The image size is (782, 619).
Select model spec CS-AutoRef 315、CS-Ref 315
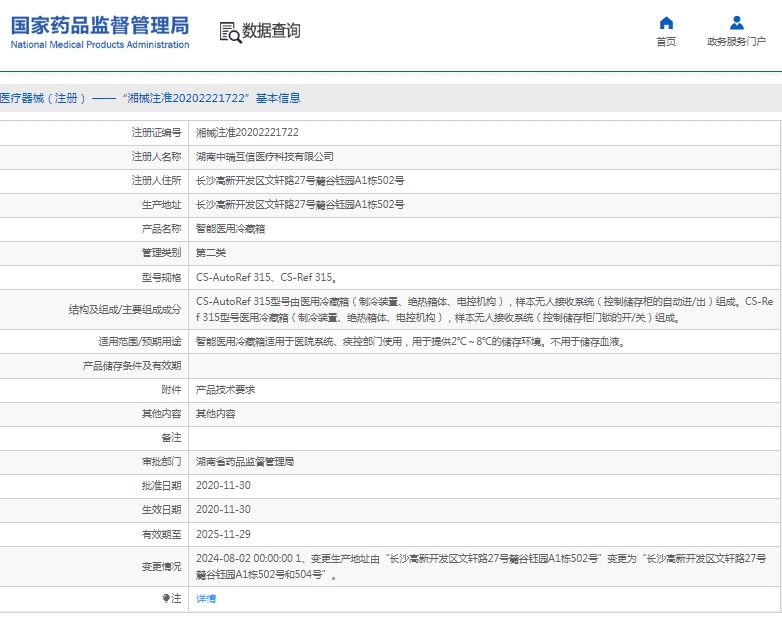point(266,277)
